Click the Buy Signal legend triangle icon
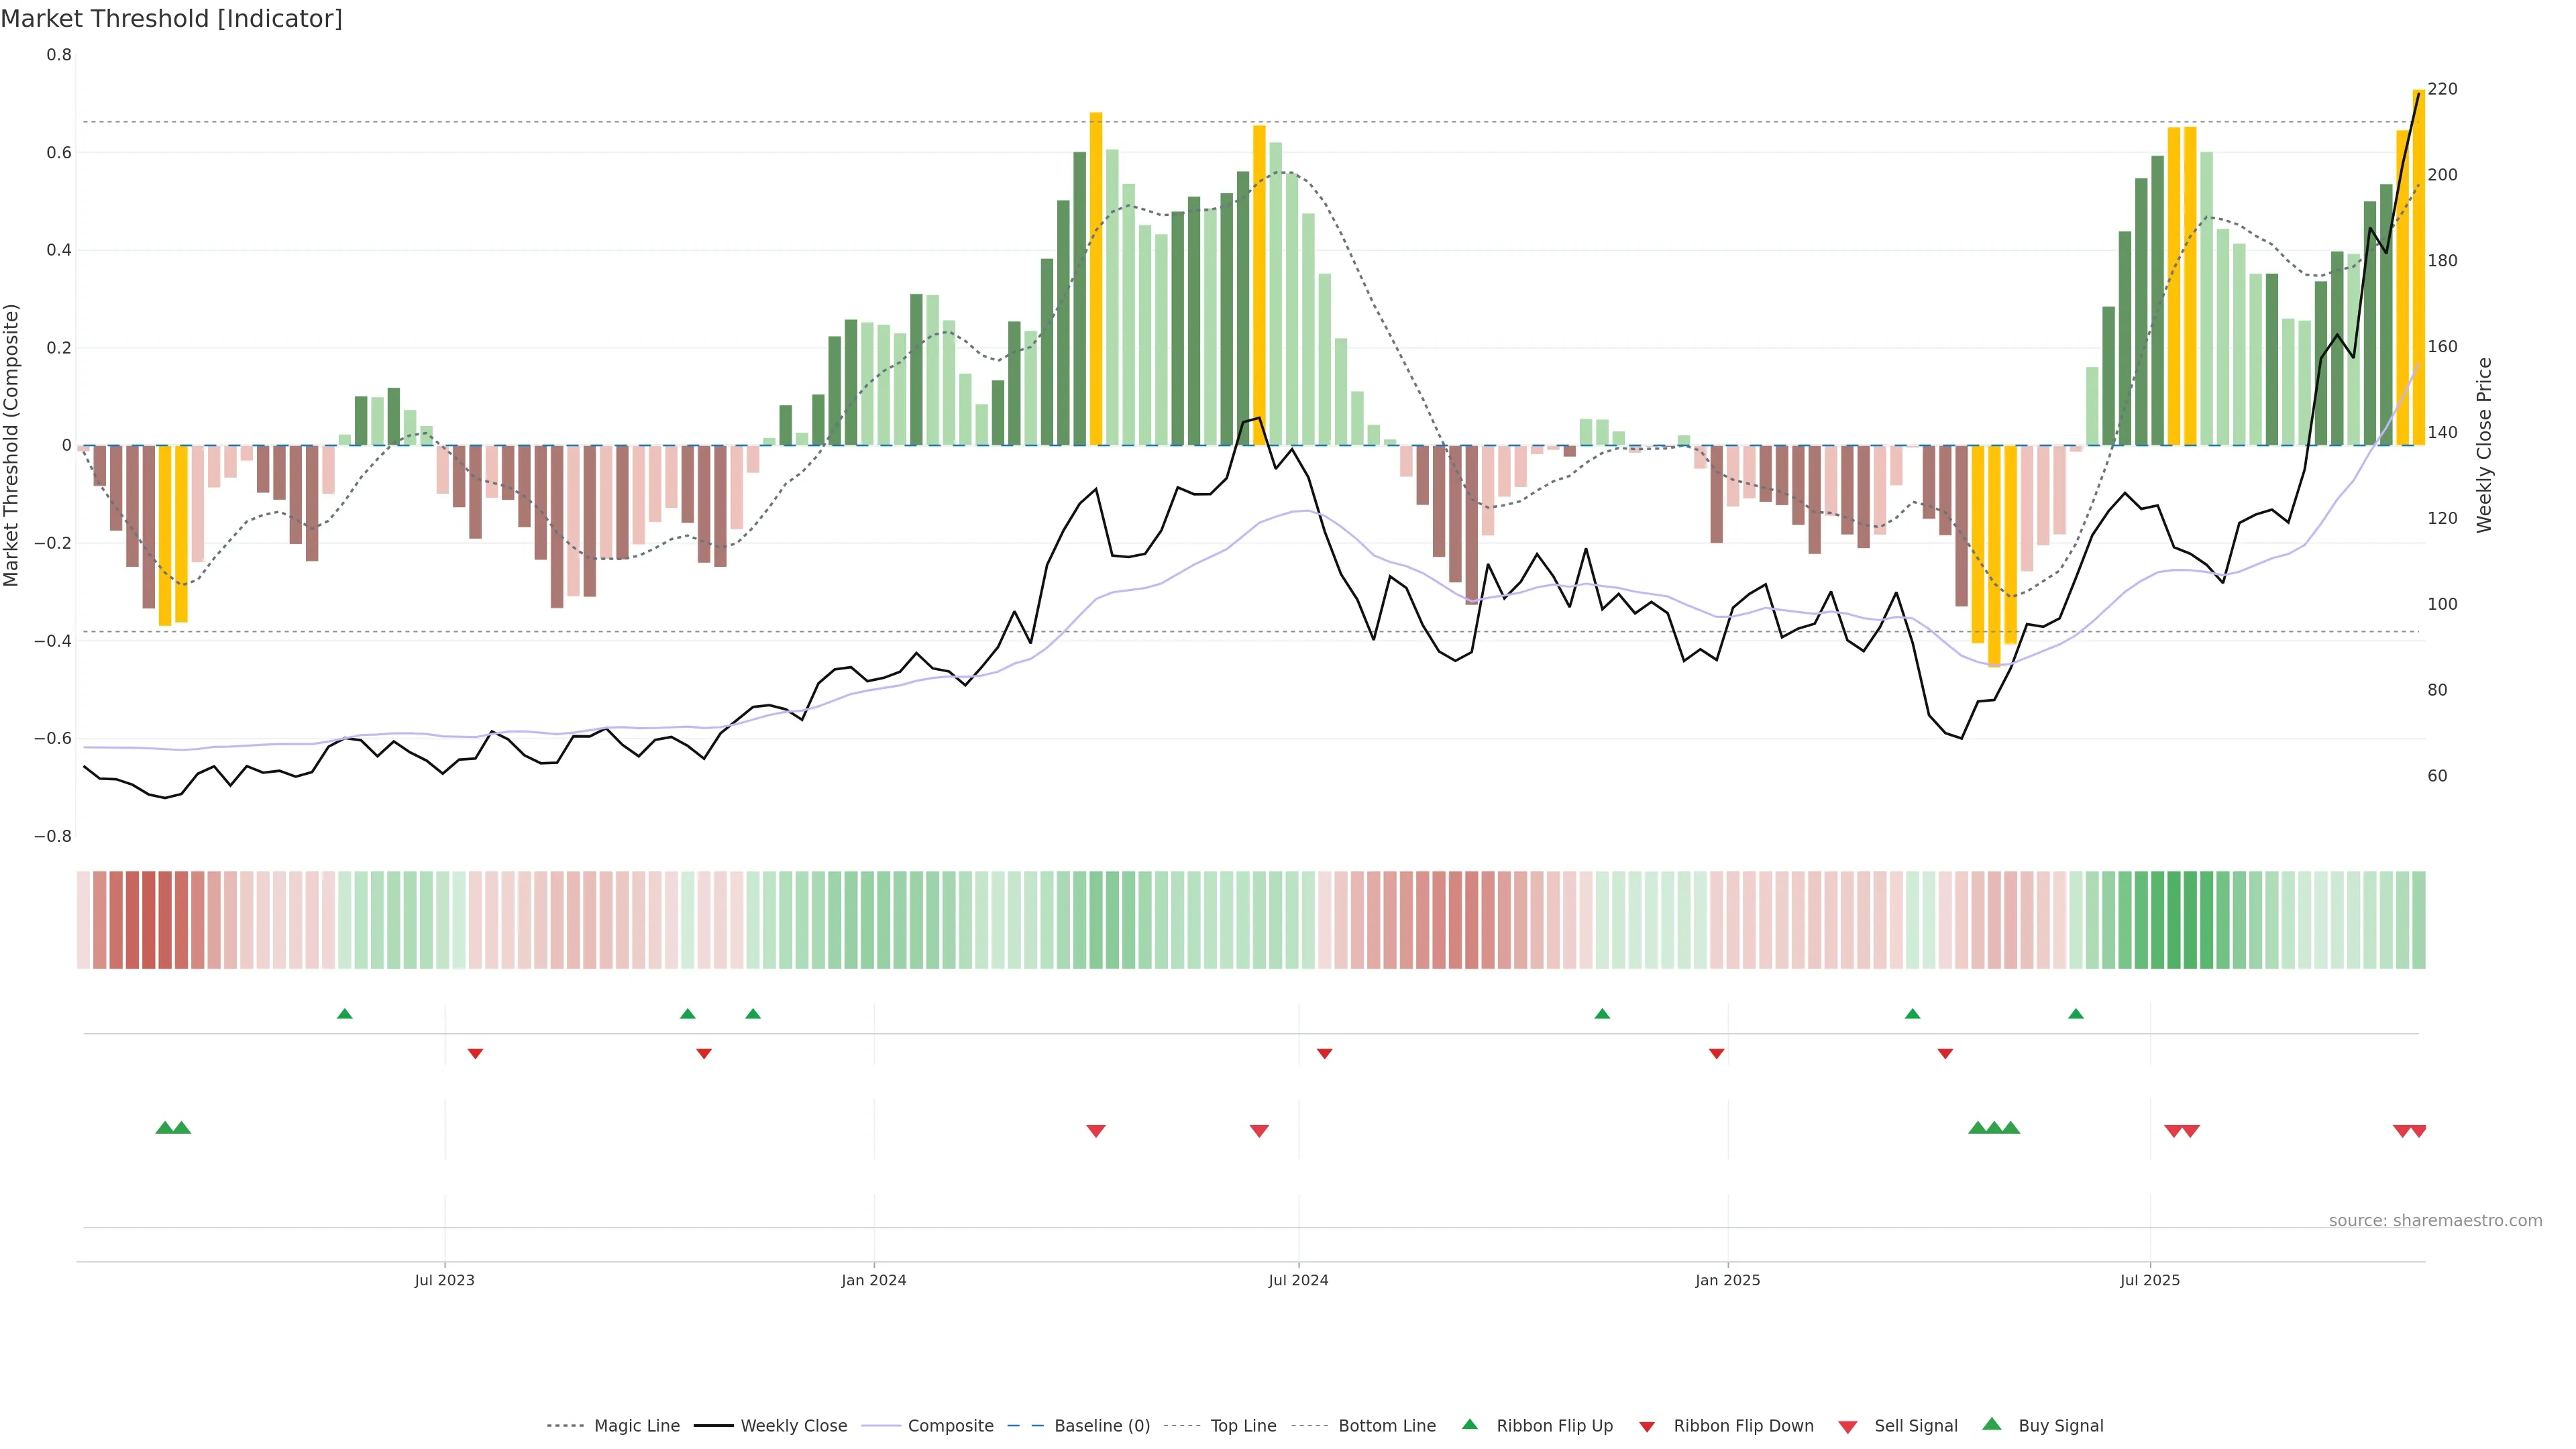This screenshot has height=1449, width=2576. (1991, 1424)
